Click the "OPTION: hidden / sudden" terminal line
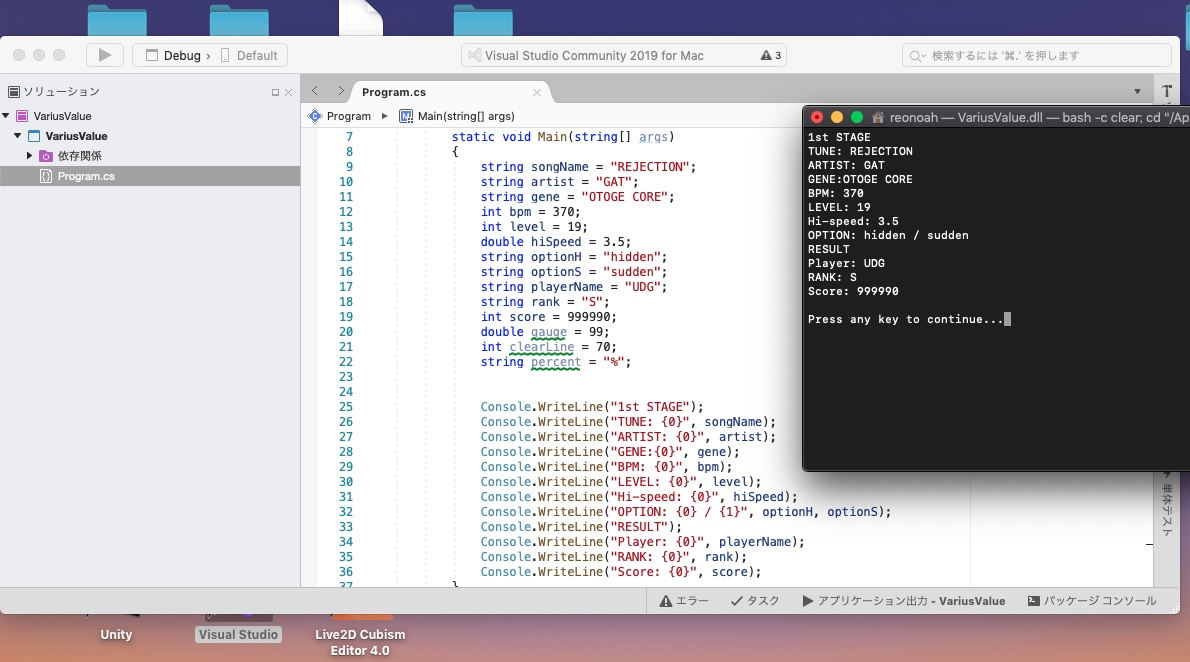 [888, 235]
